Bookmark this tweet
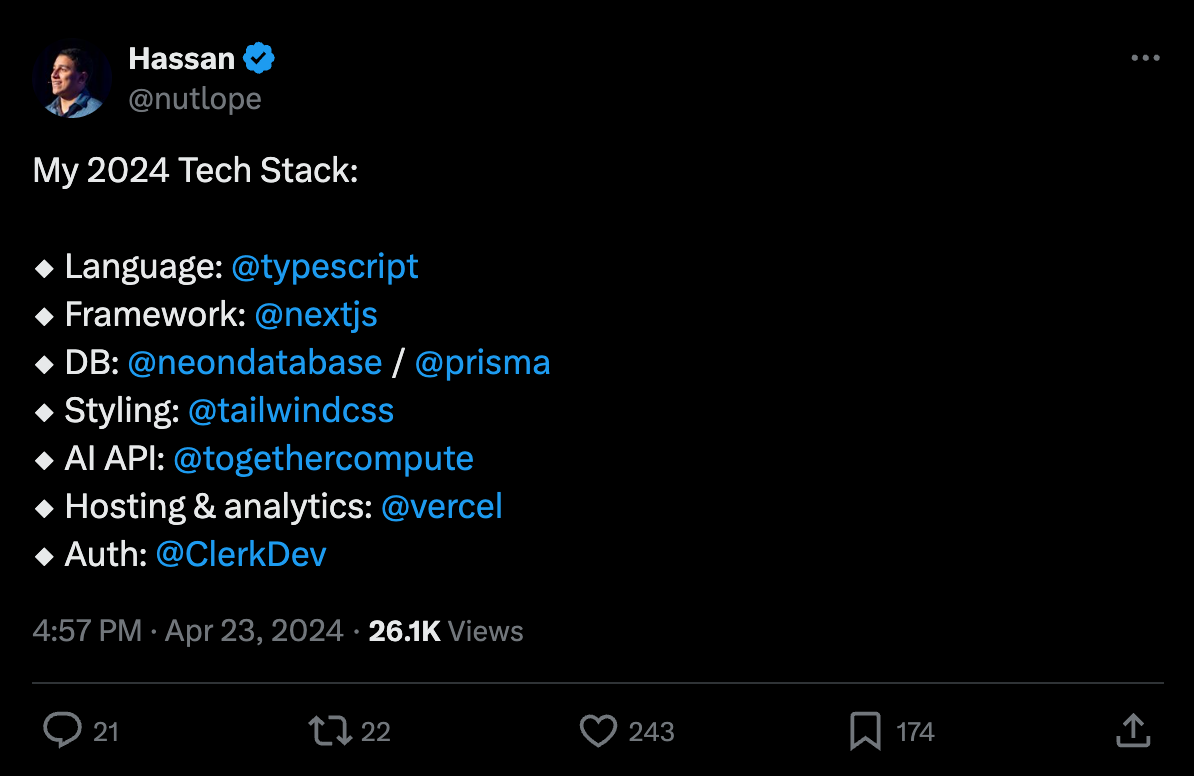Viewport: 1194px width, 776px height. (865, 731)
